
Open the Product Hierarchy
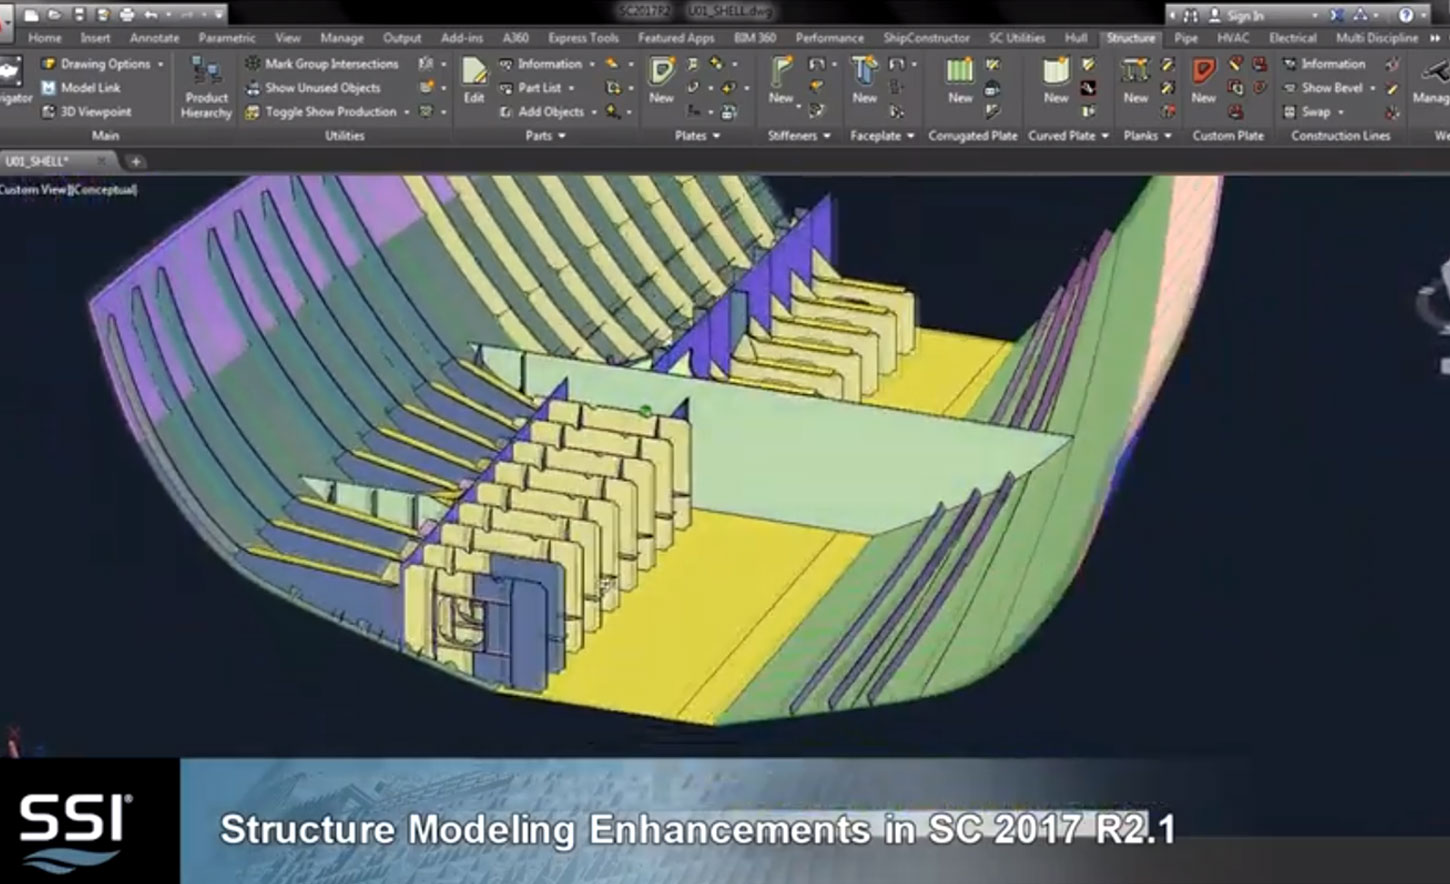(205, 85)
